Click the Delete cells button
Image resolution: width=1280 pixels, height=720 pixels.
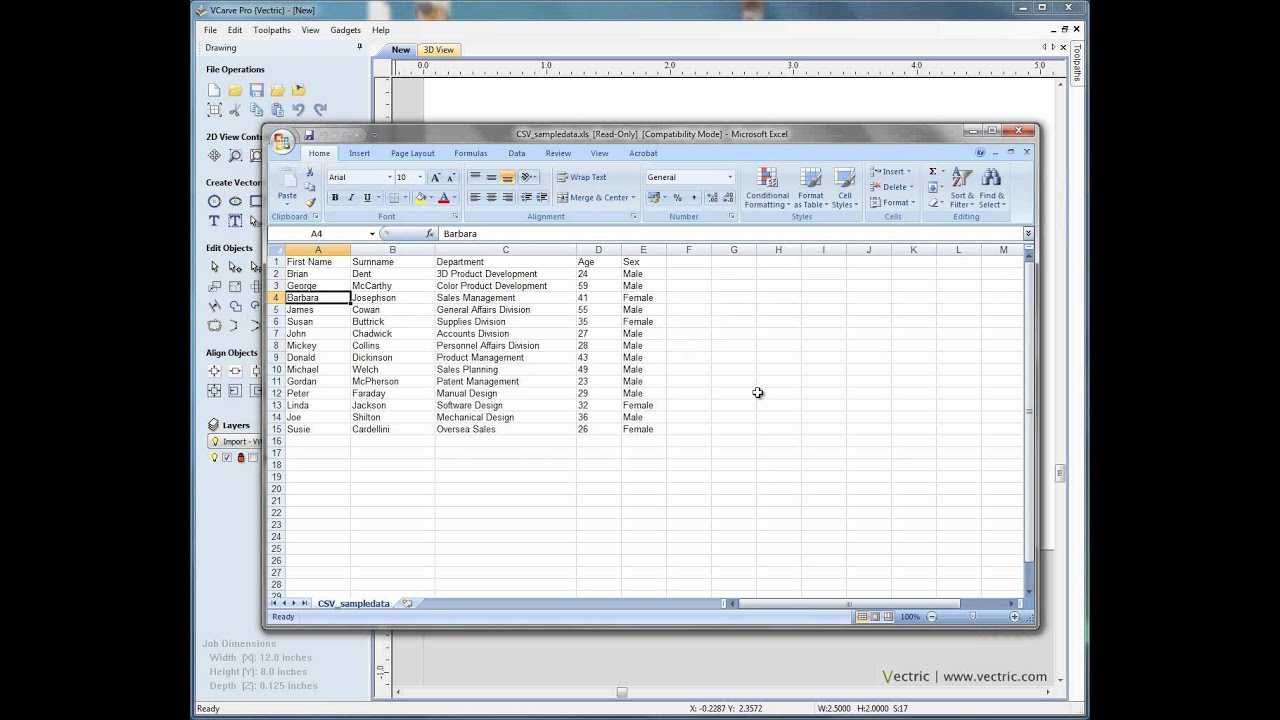[x=889, y=187]
